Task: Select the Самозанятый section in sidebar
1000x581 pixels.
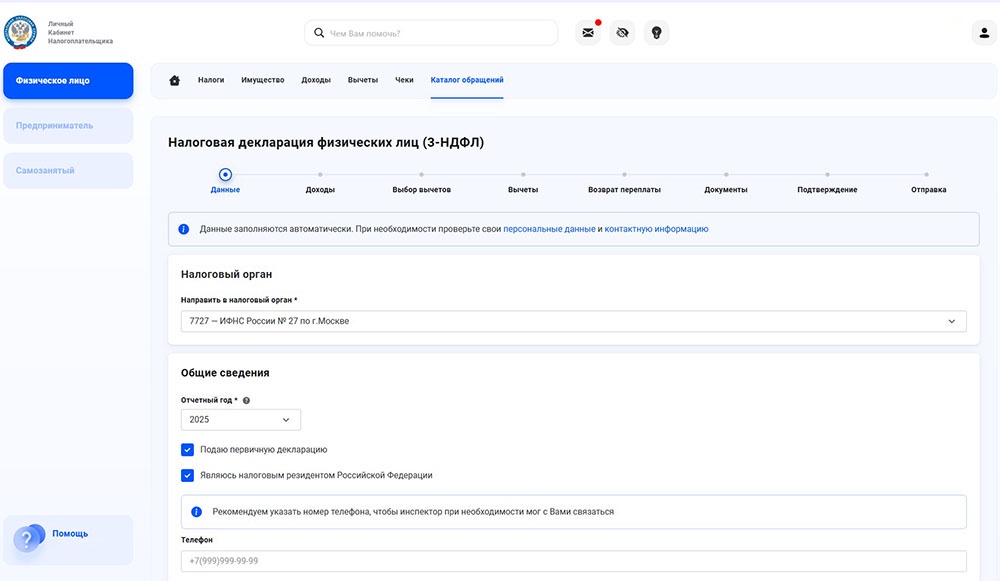Action: coord(67,170)
